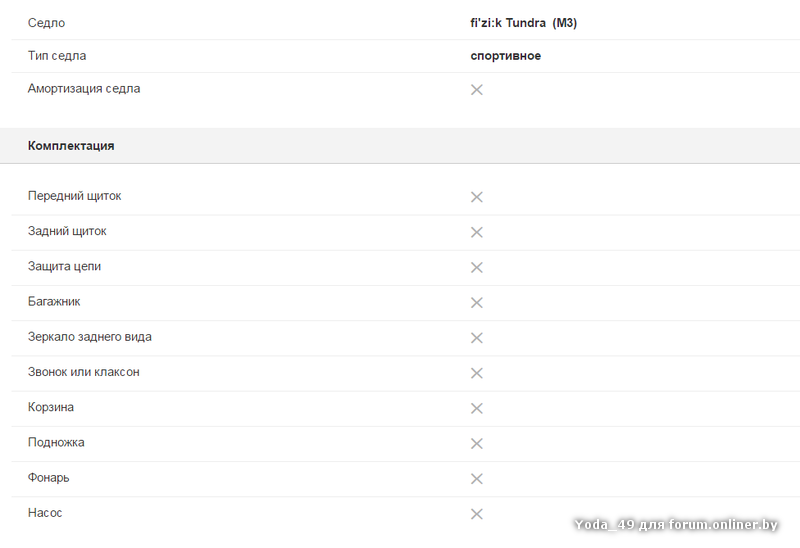Click the Комплектация section header
This screenshot has height=548, width=800.
71,146
